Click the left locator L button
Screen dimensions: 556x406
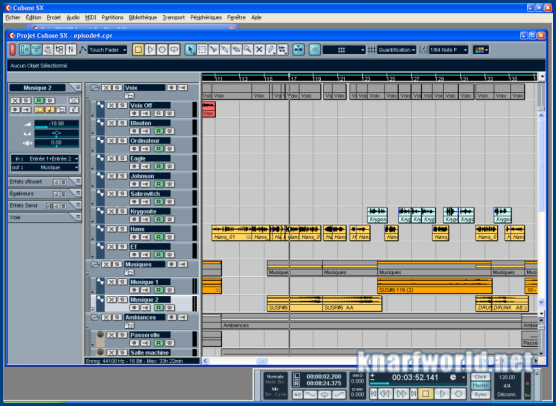point(297,377)
